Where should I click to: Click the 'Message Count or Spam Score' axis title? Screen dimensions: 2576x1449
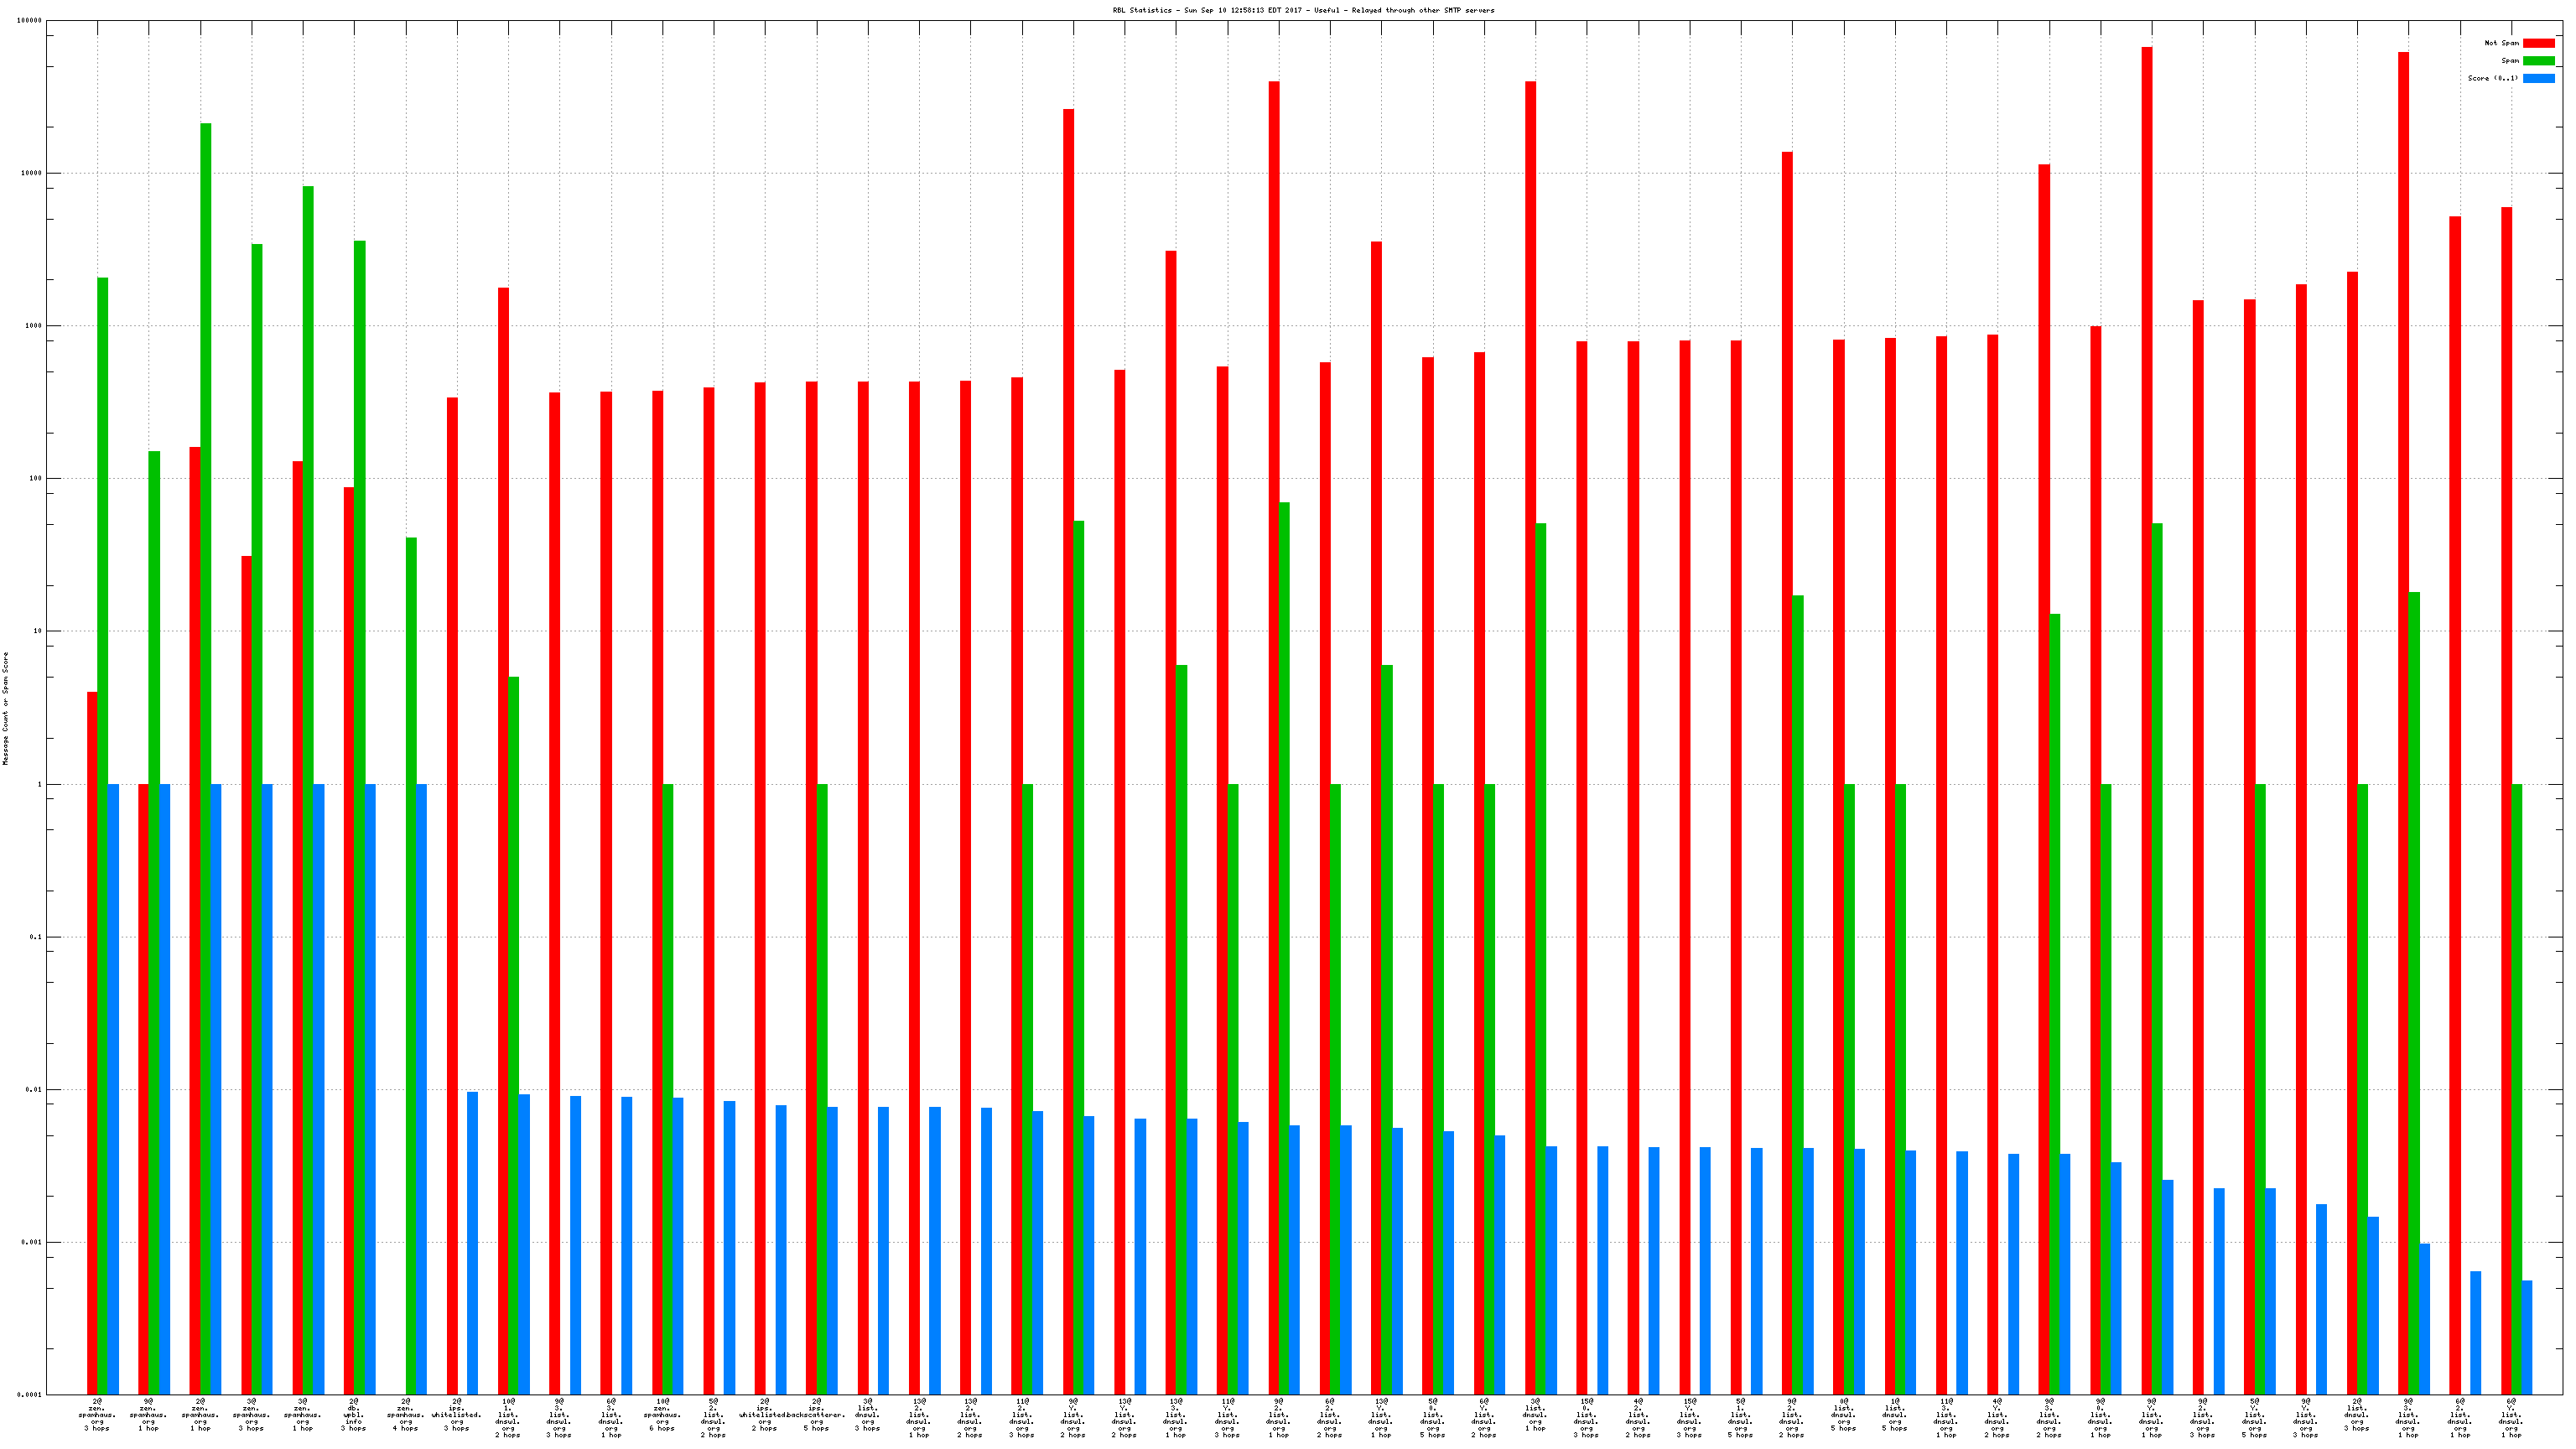point(5,708)
